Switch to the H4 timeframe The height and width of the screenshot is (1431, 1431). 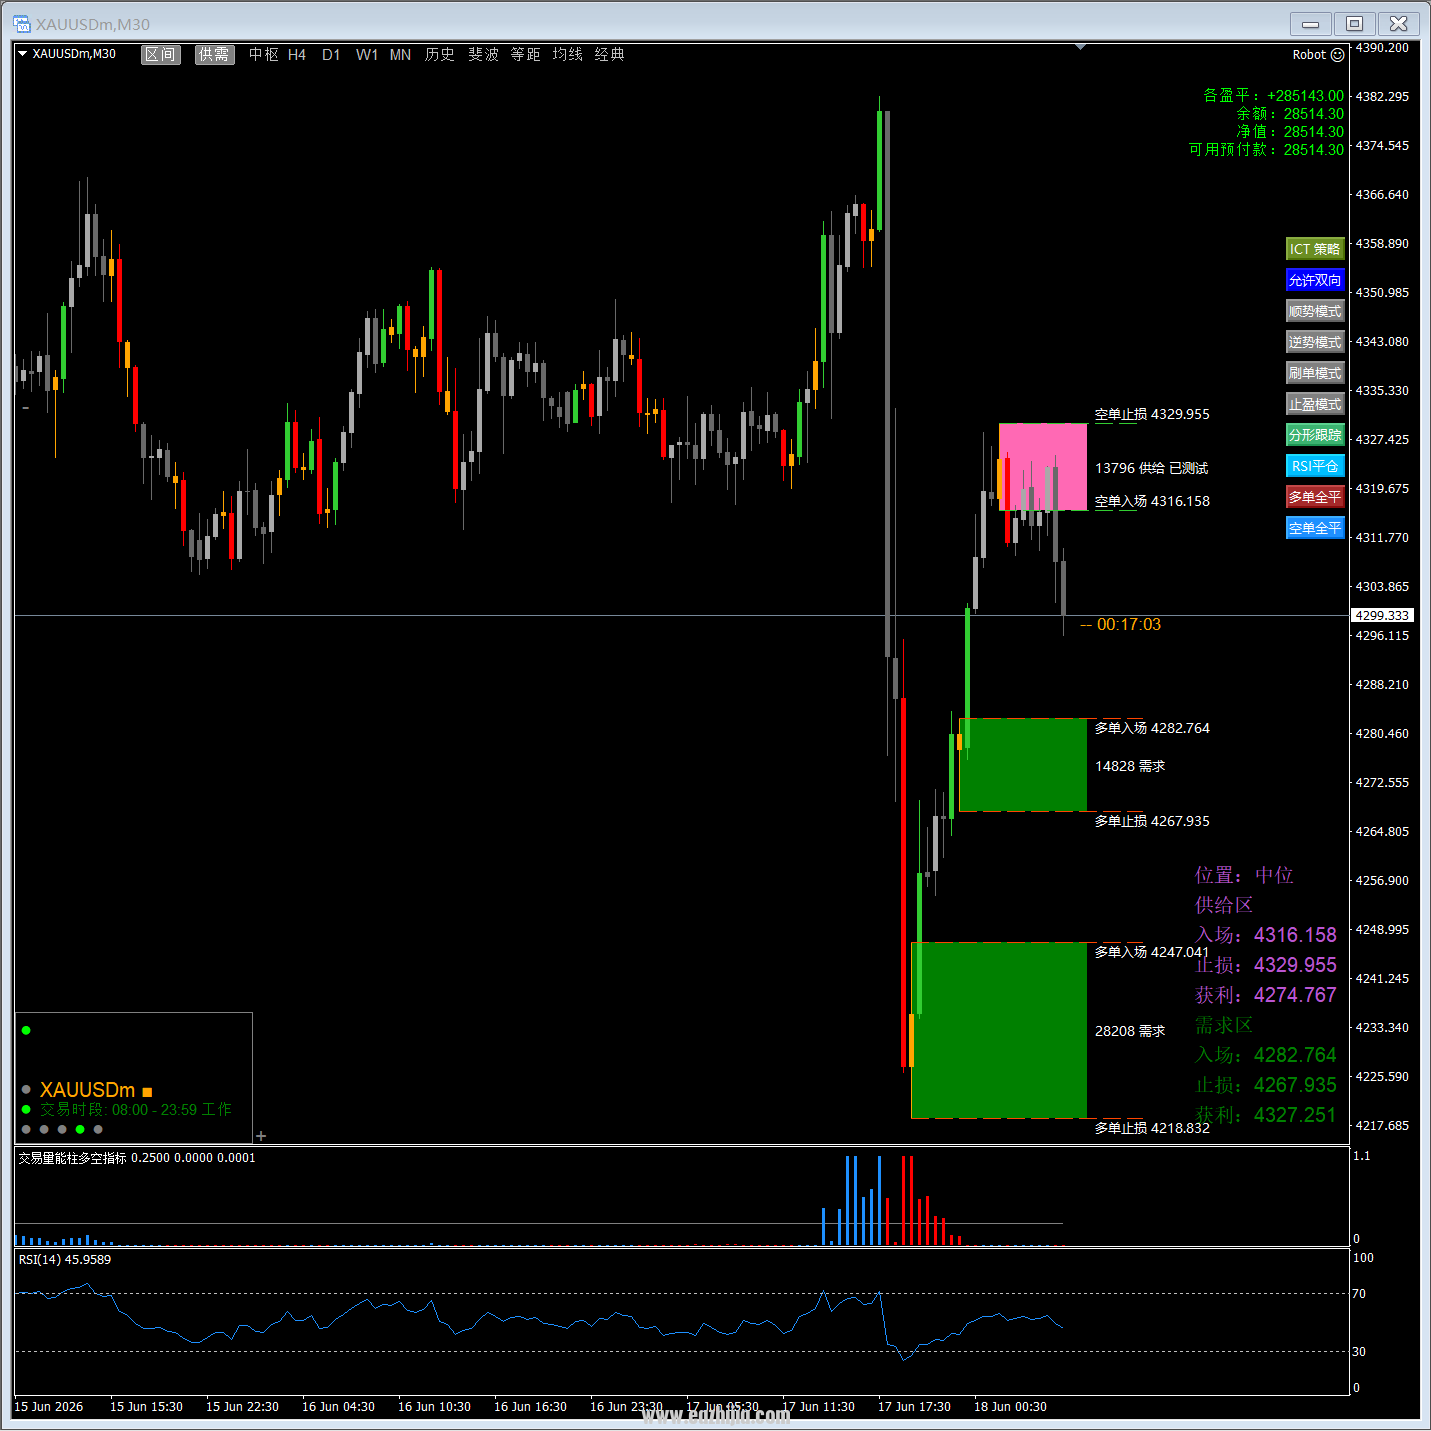pyautogui.click(x=297, y=55)
